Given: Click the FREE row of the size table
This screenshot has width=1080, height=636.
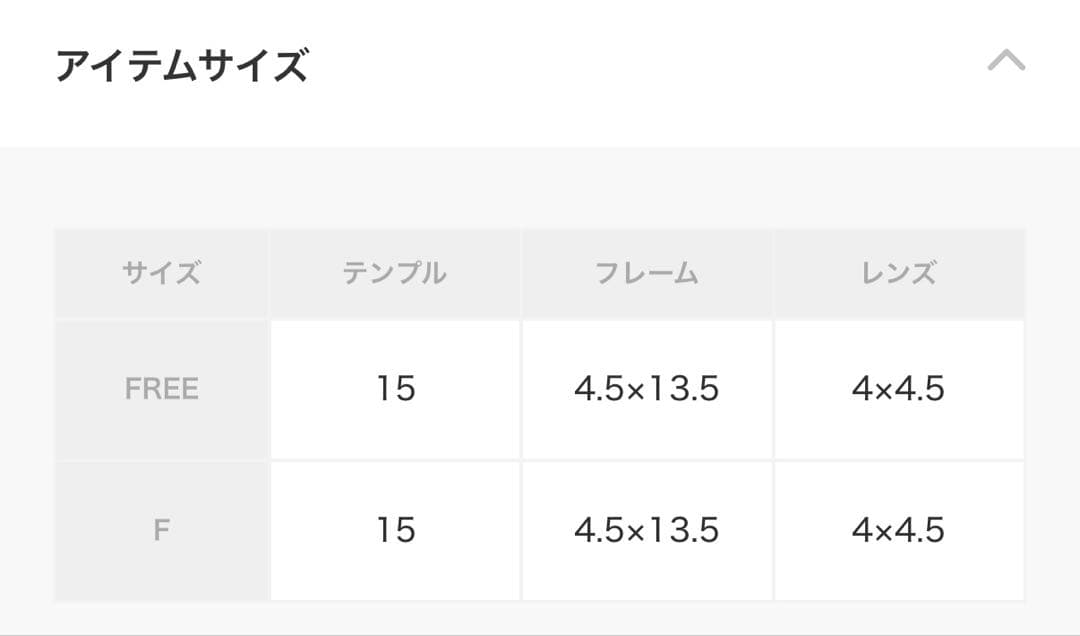Looking at the screenshot, I should [540, 388].
